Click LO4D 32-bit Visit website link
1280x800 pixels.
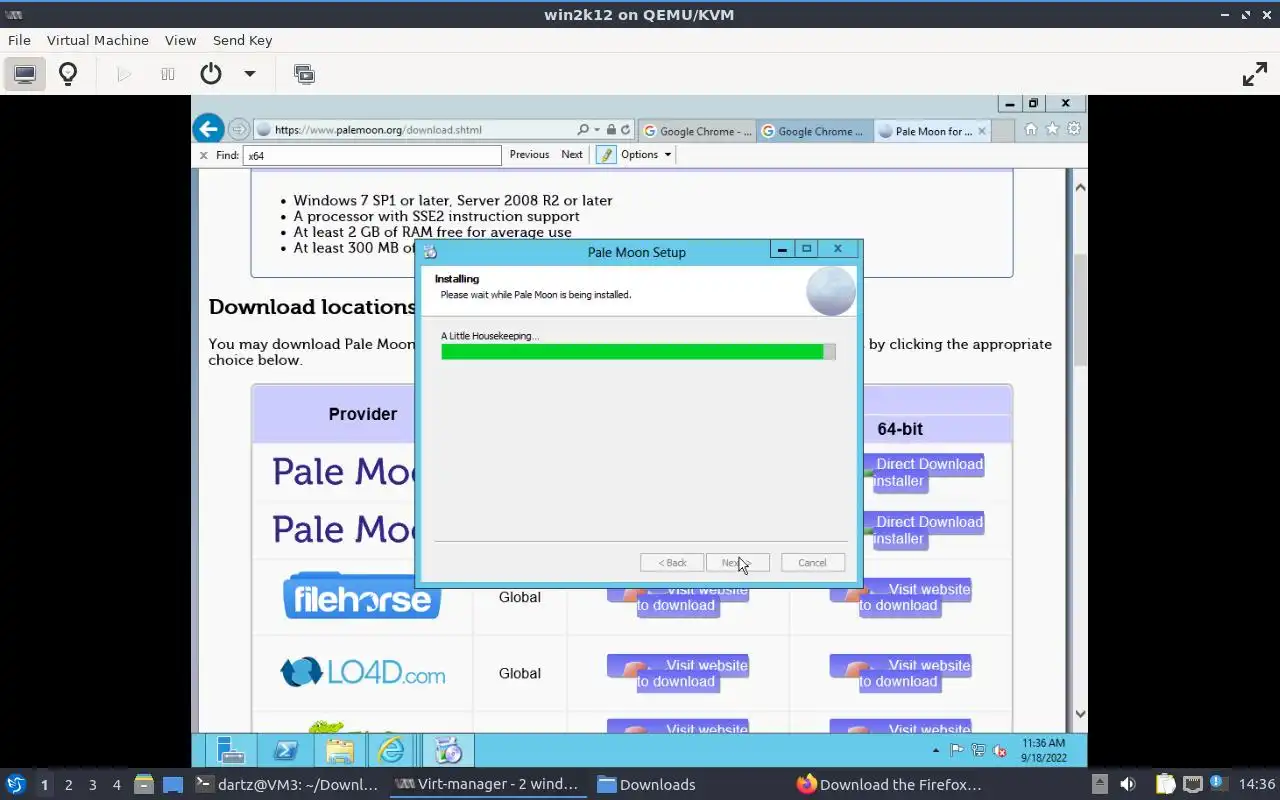678,673
